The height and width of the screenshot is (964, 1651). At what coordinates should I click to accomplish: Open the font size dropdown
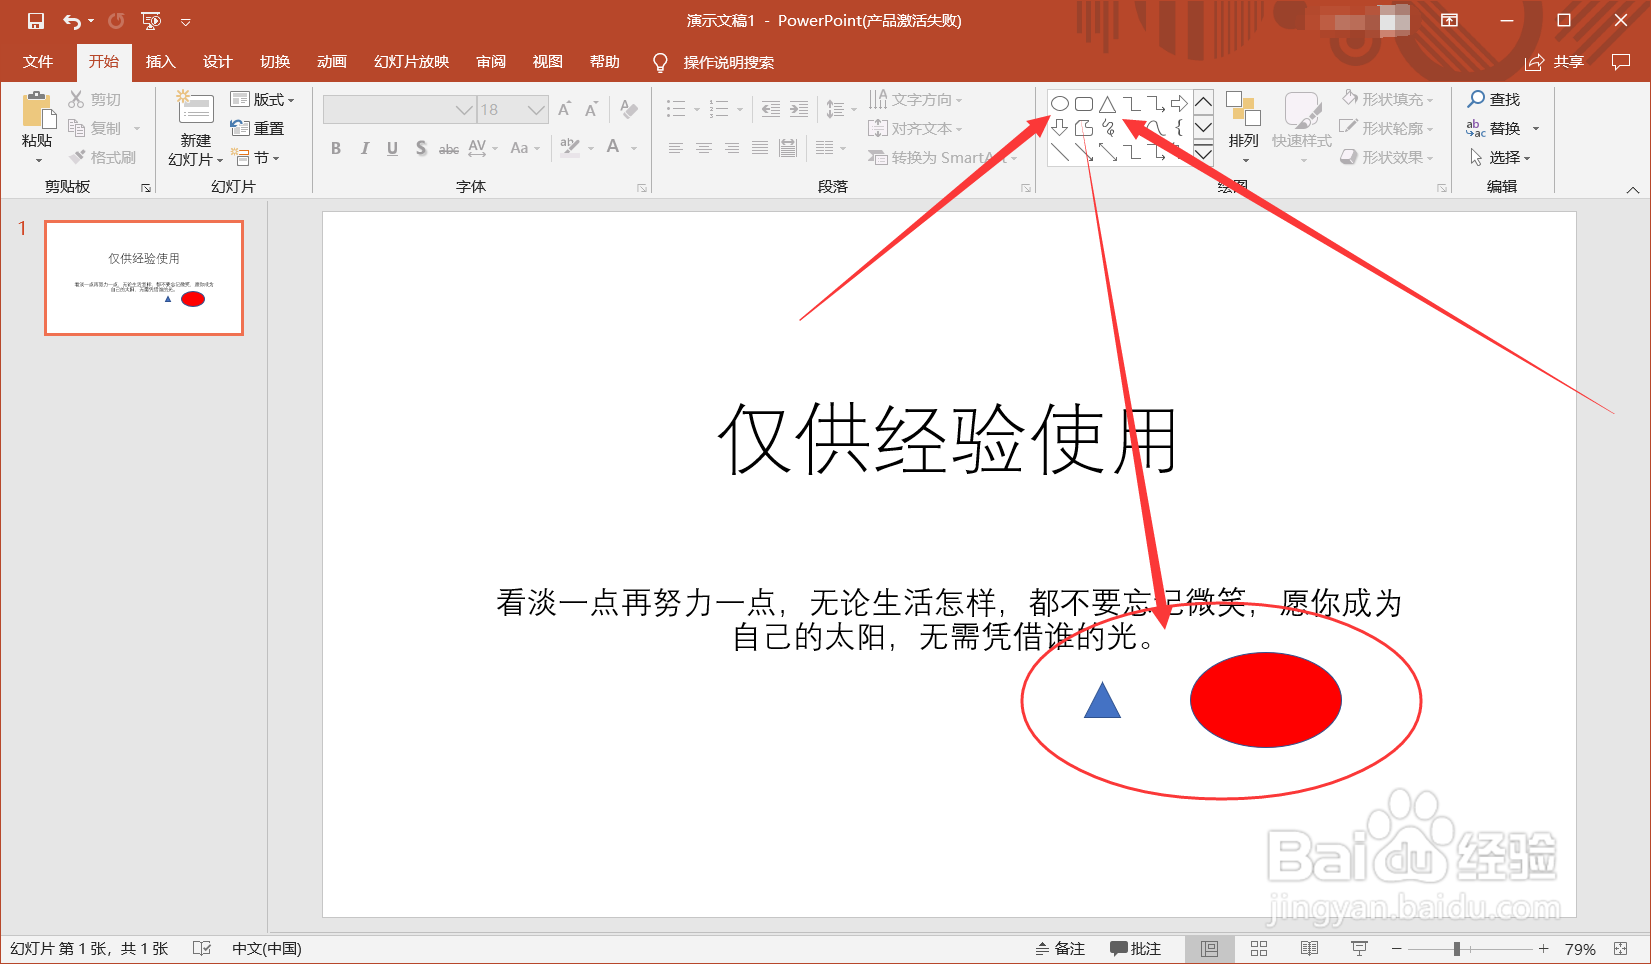pyautogui.click(x=536, y=109)
